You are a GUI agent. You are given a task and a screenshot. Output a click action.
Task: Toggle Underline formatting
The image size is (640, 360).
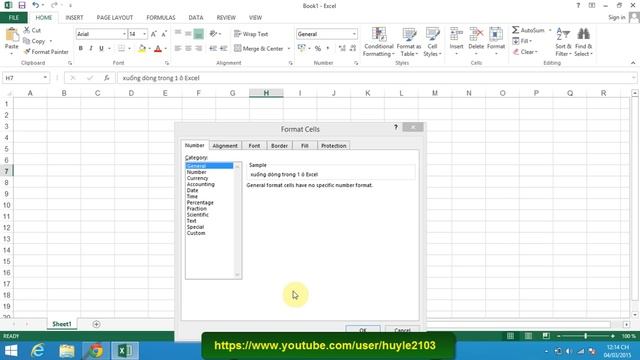click(x=101, y=48)
